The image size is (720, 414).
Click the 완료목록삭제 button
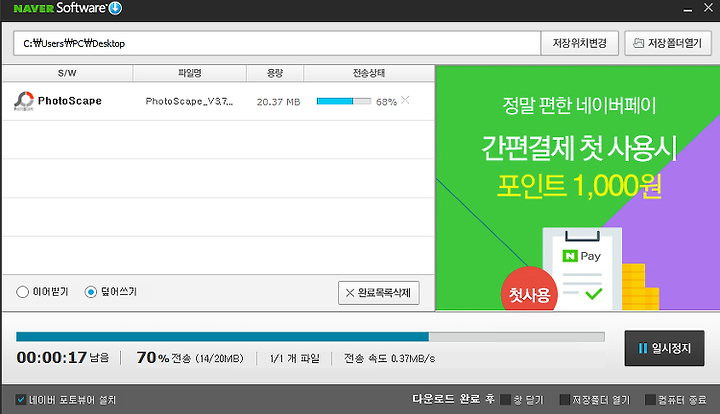(x=379, y=293)
